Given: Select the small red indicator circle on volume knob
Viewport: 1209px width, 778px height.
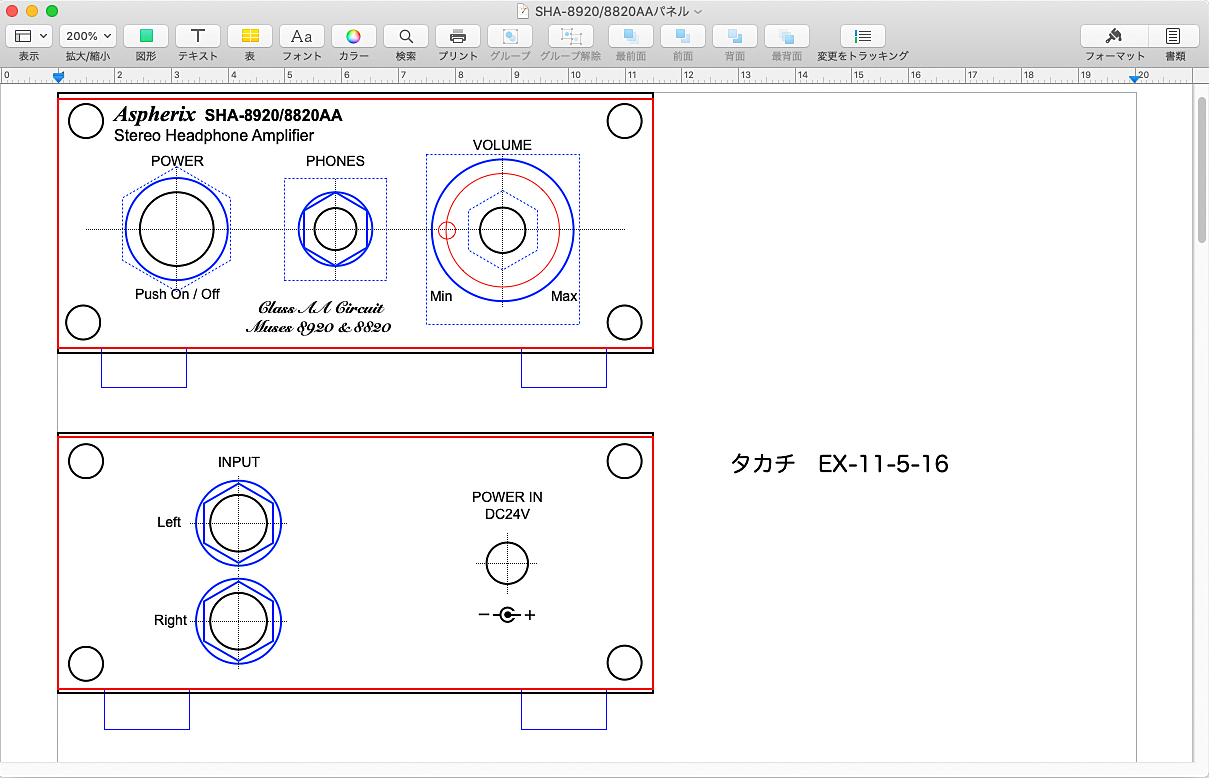Looking at the screenshot, I should [447, 231].
